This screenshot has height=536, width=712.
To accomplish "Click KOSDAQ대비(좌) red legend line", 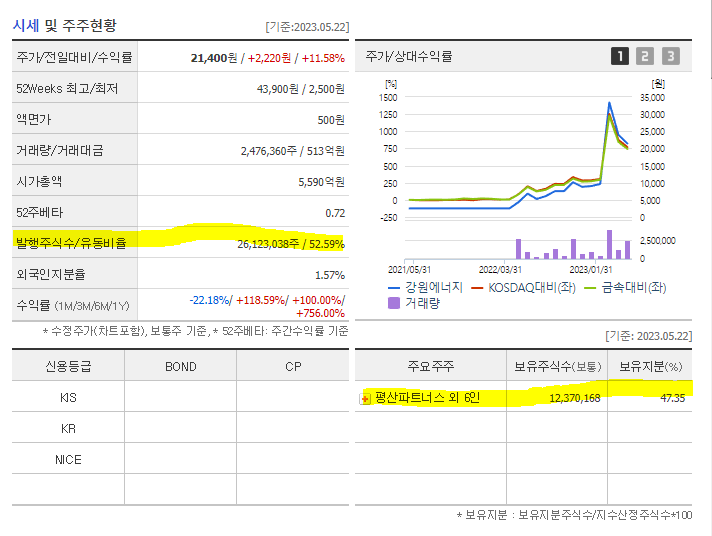I will tap(477, 288).
